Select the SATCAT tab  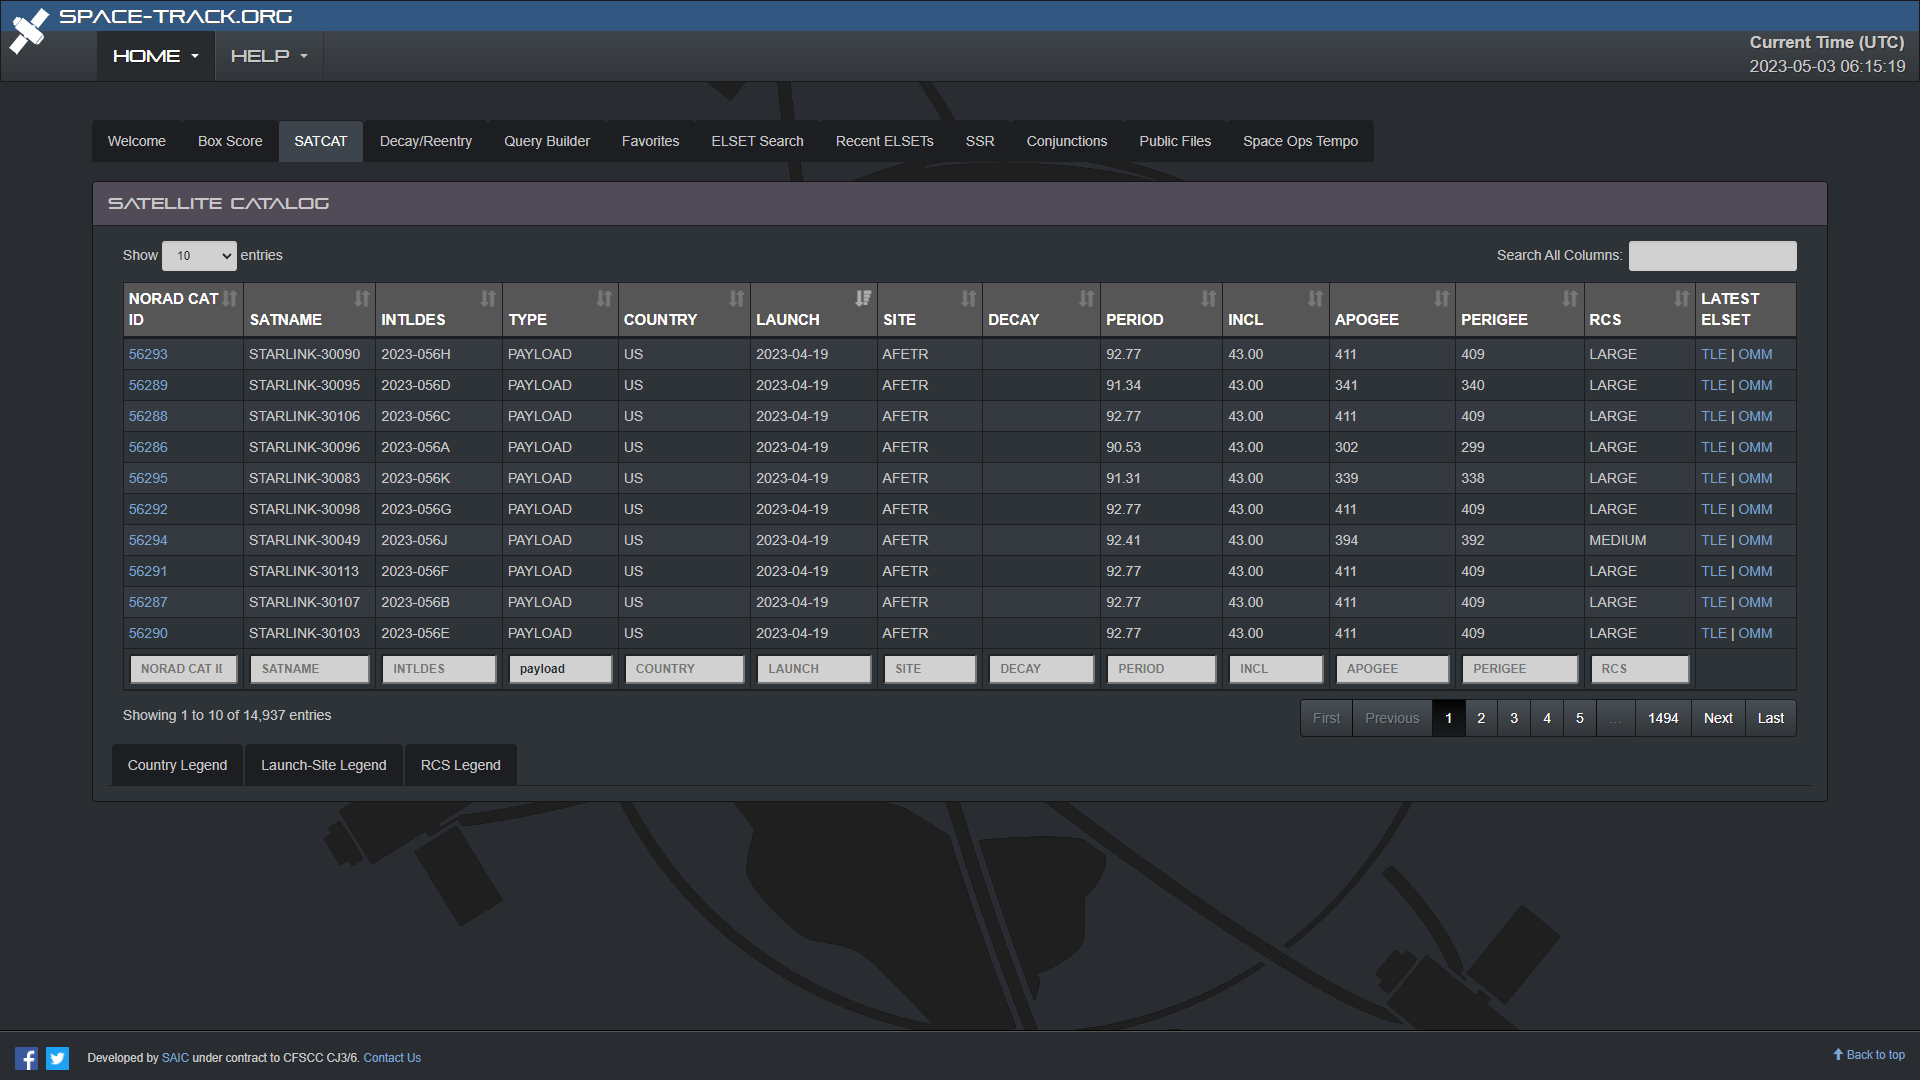[321, 141]
